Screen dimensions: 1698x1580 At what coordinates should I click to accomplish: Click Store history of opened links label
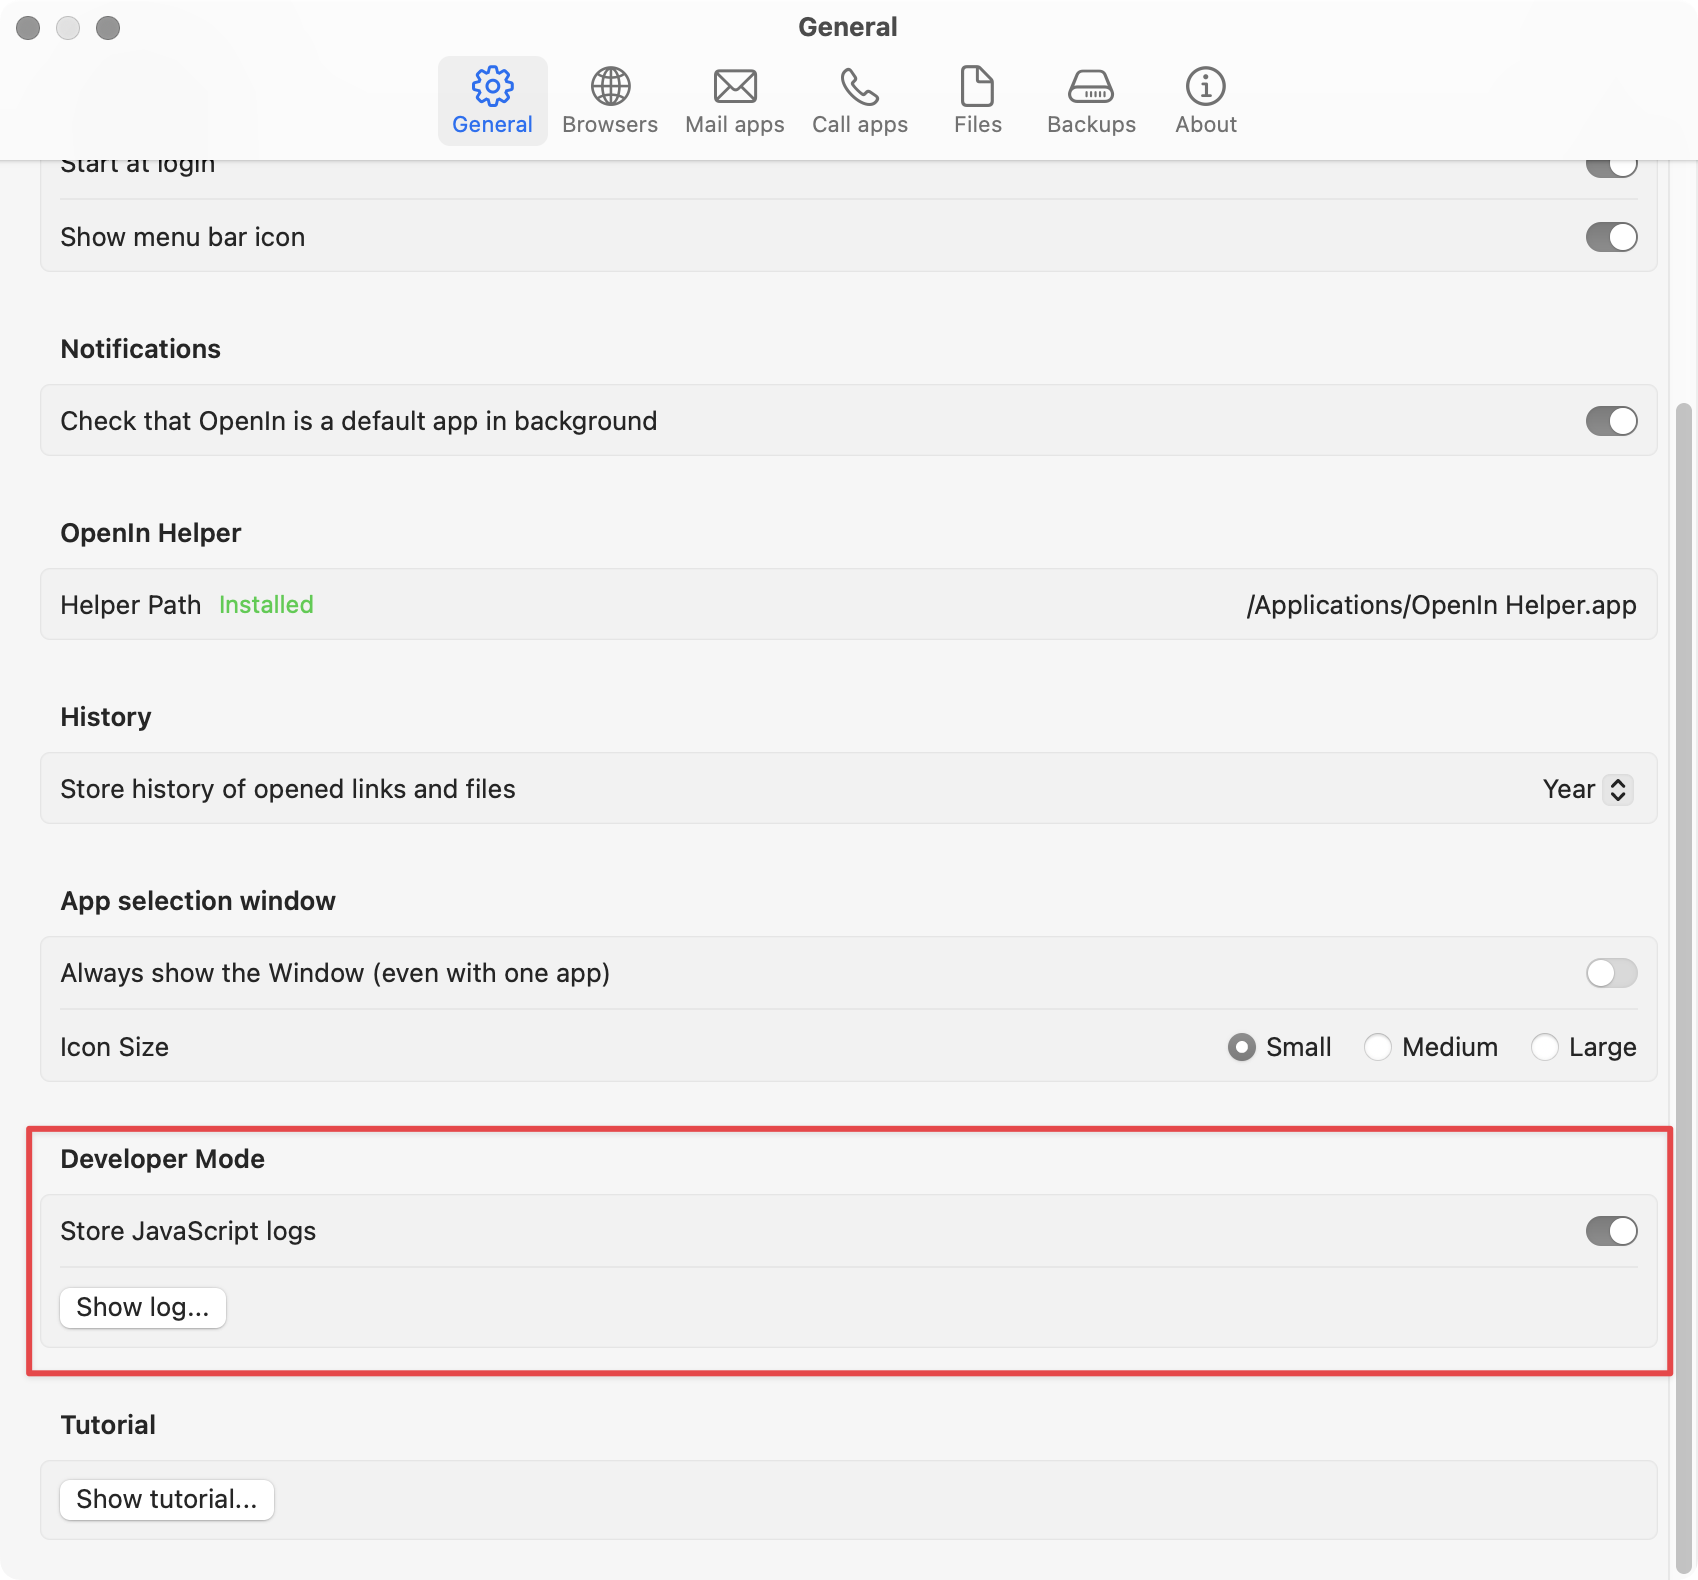288,789
